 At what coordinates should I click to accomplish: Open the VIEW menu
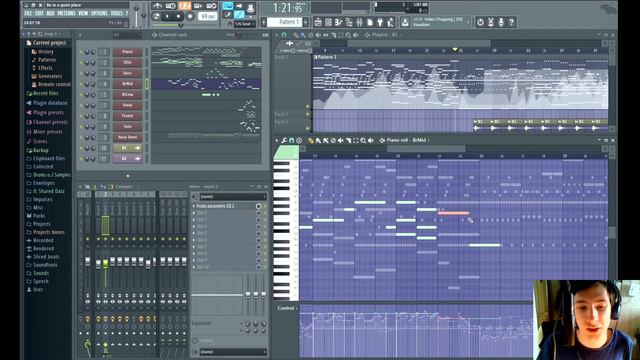click(83, 13)
